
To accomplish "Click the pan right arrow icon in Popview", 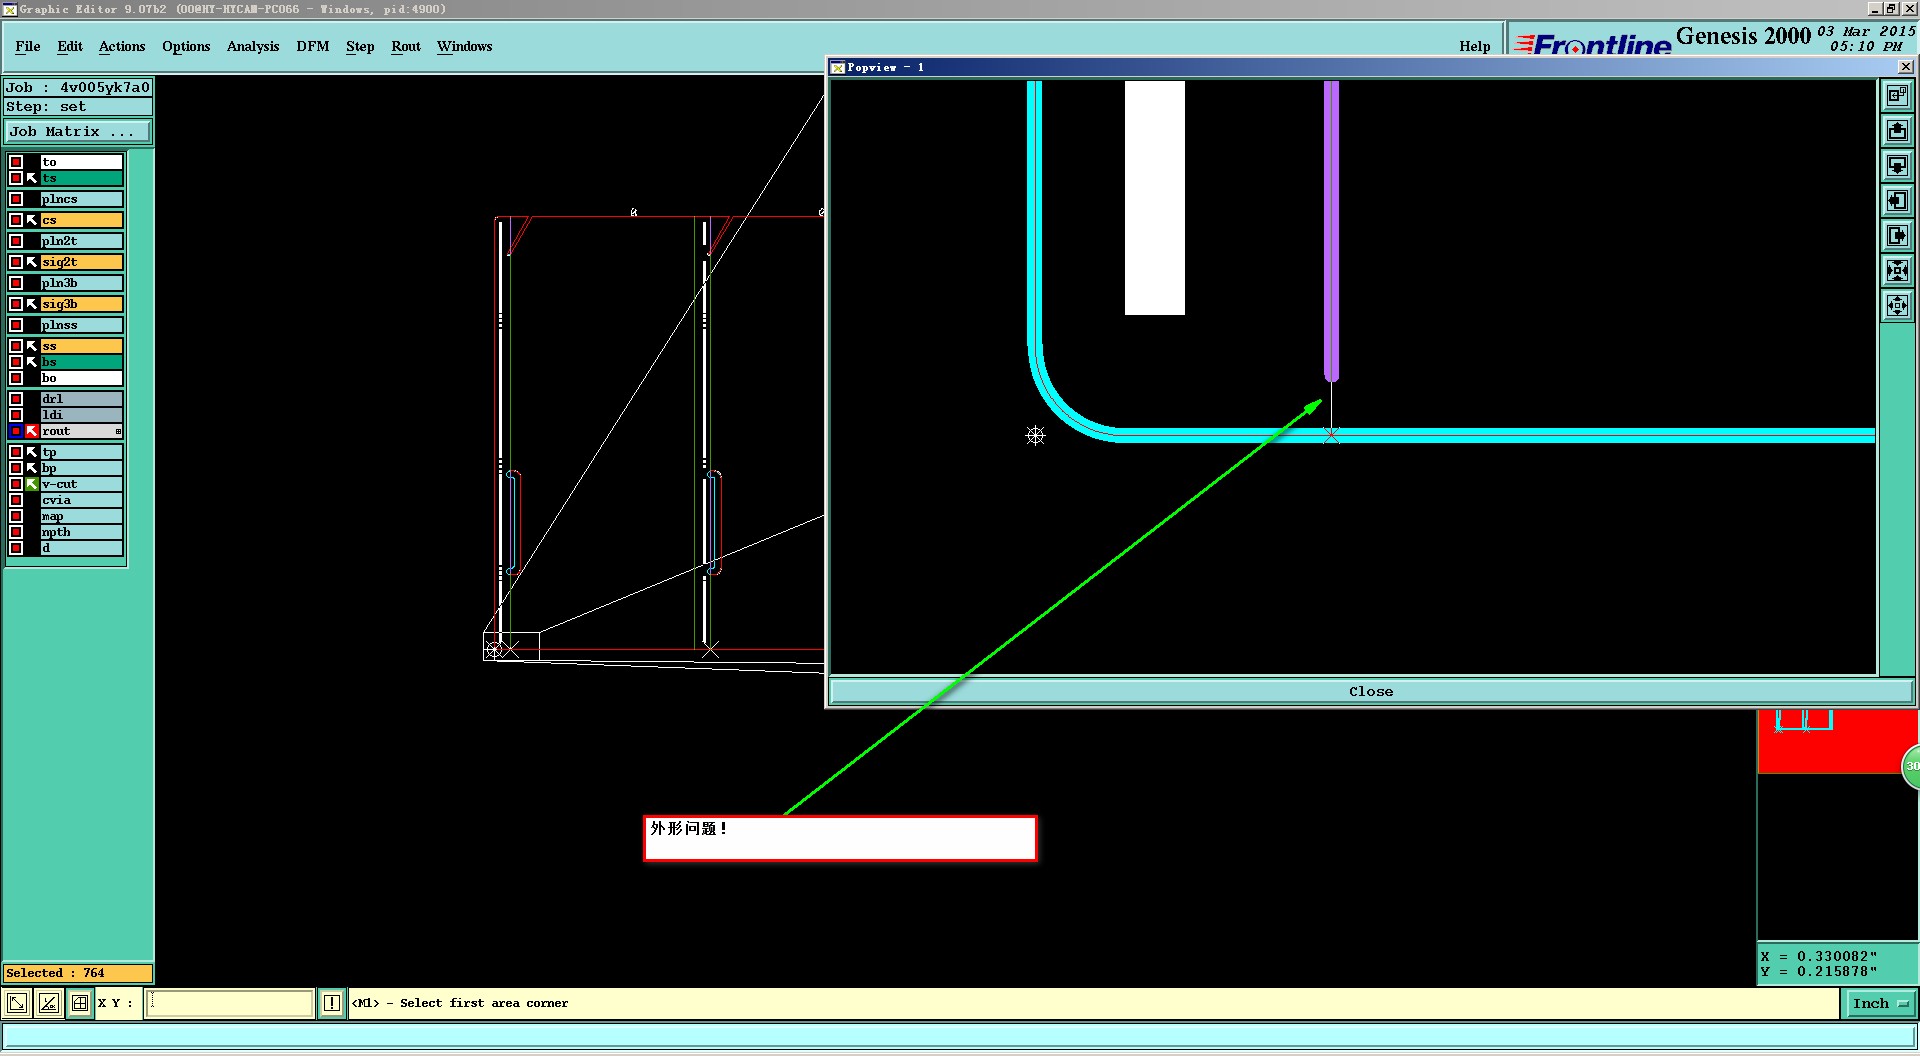I will point(1897,236).
